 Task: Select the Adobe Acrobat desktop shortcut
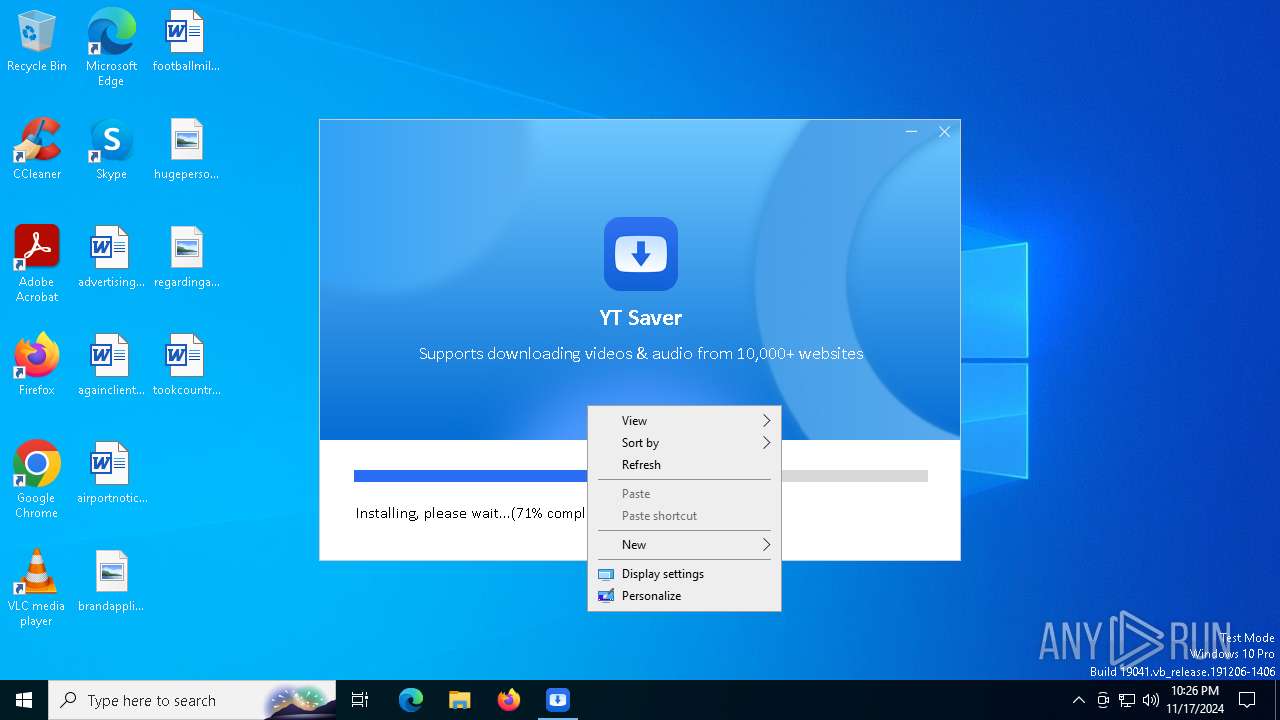37,264
